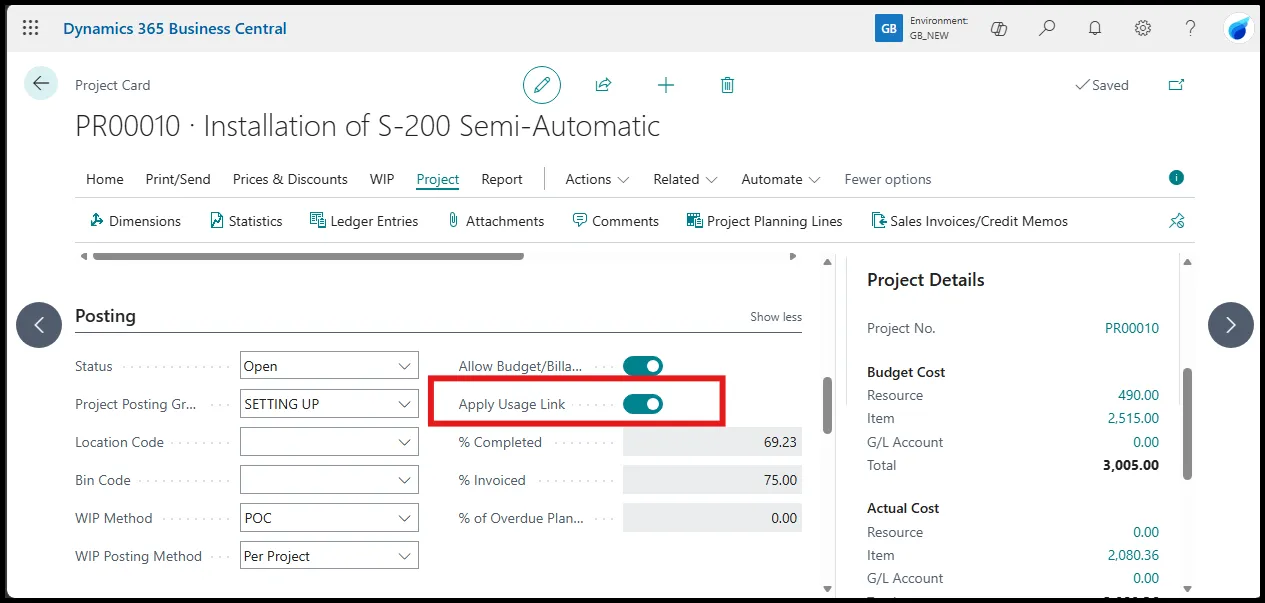1265x603 pixels.
Task: Click the card's vertical scrollbar thumb
Action: [x=827, y=405]
